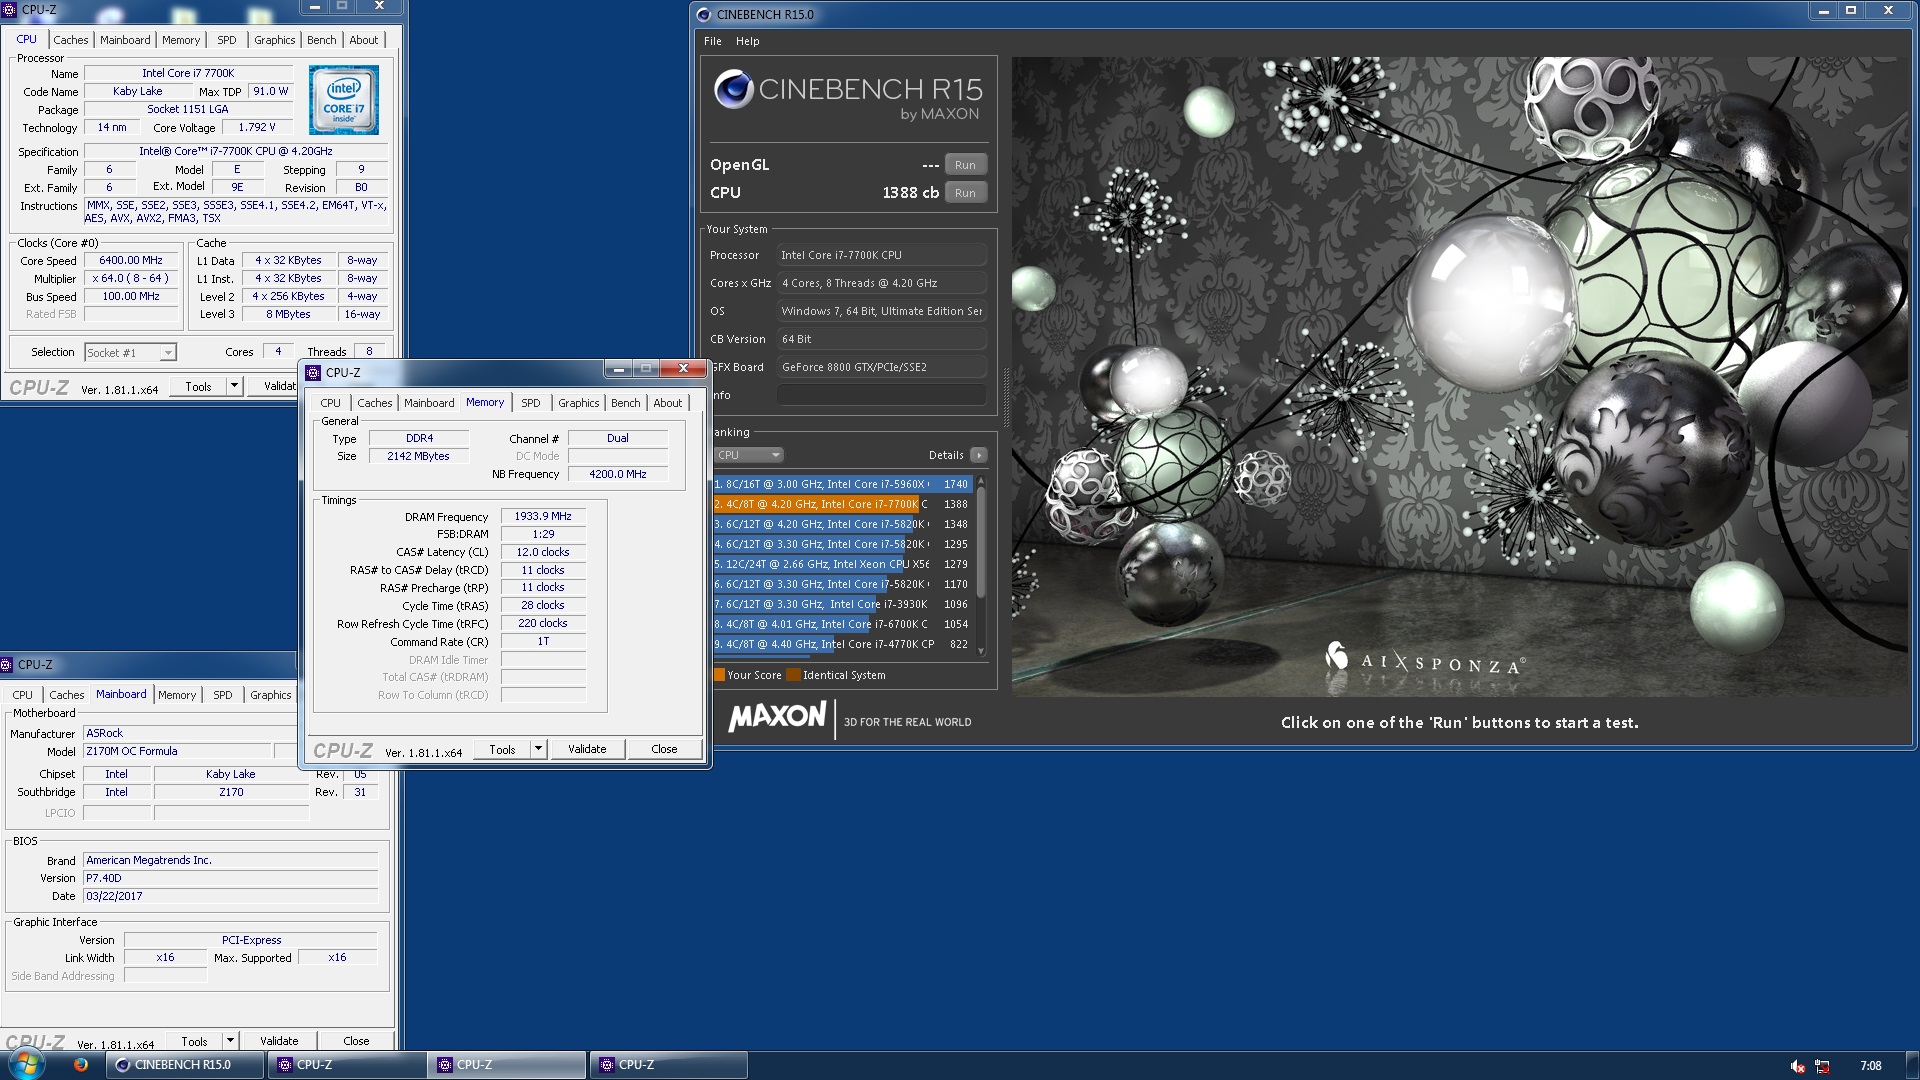Click the Identical System legend swatch
The image size is (1920, 1080).
(793, 675)
